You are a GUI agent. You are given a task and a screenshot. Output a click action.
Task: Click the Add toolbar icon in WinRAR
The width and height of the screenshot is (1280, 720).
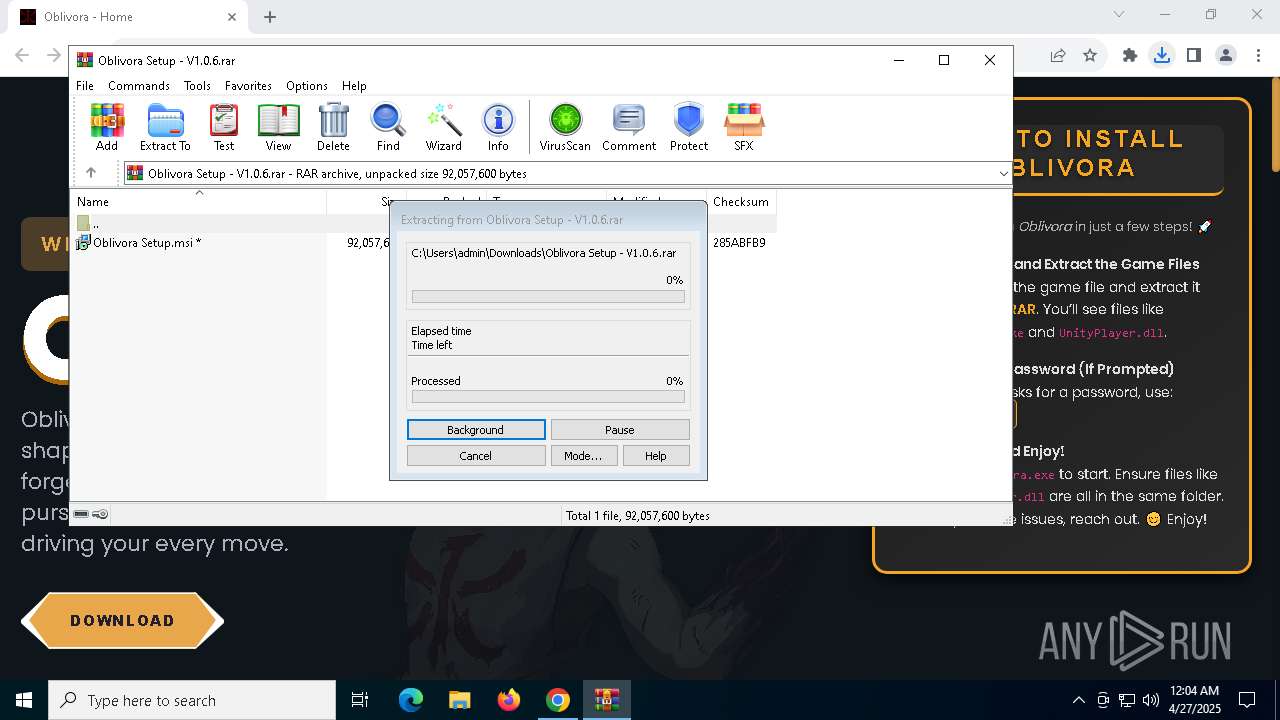(x=107, y=126)
